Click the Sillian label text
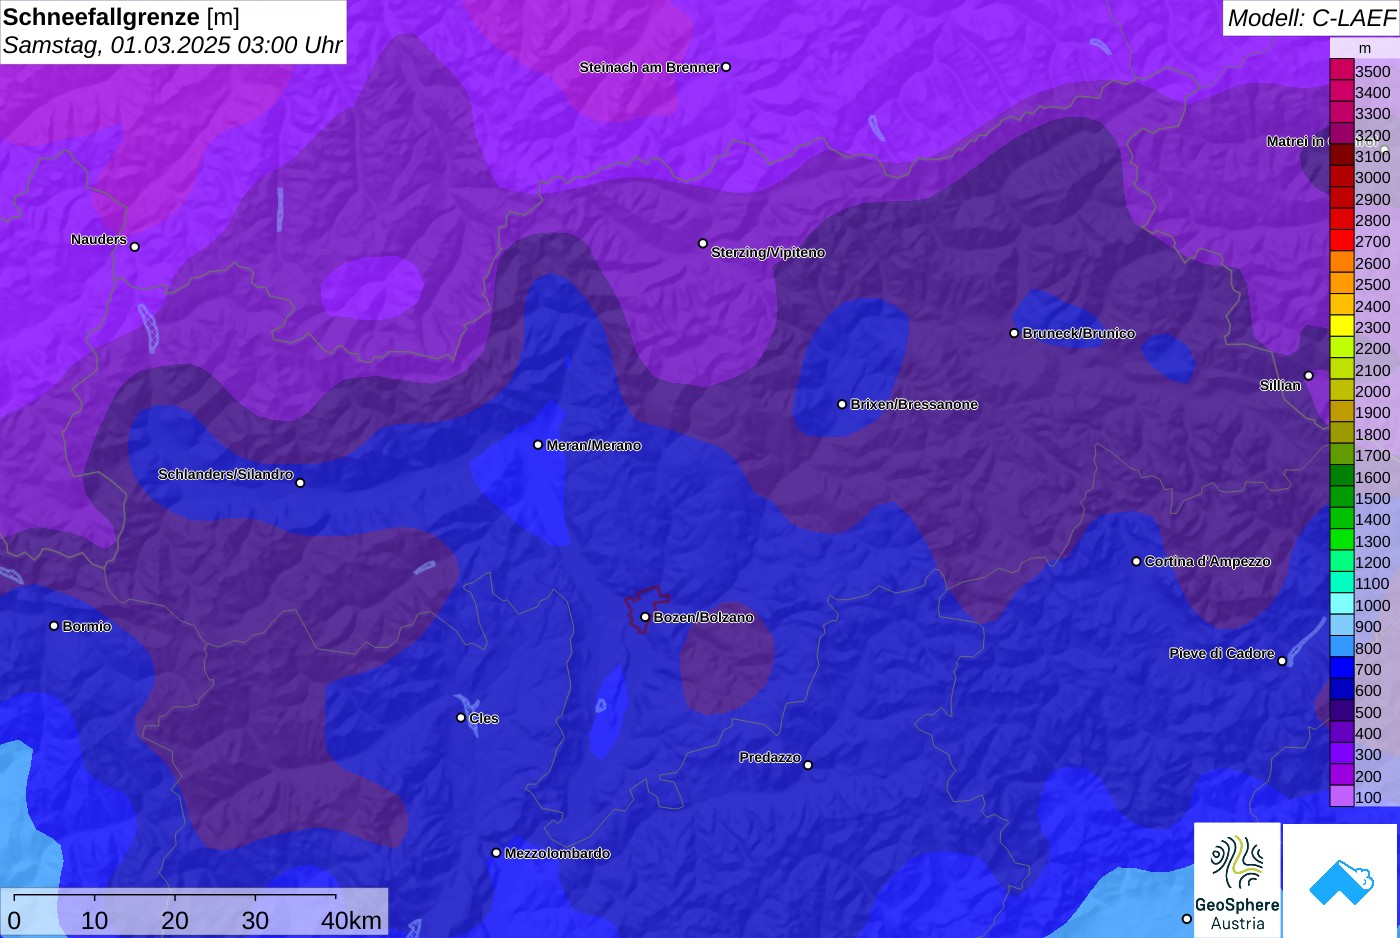Viewport: 1400px width, 938px height. tap(1280, 385)
